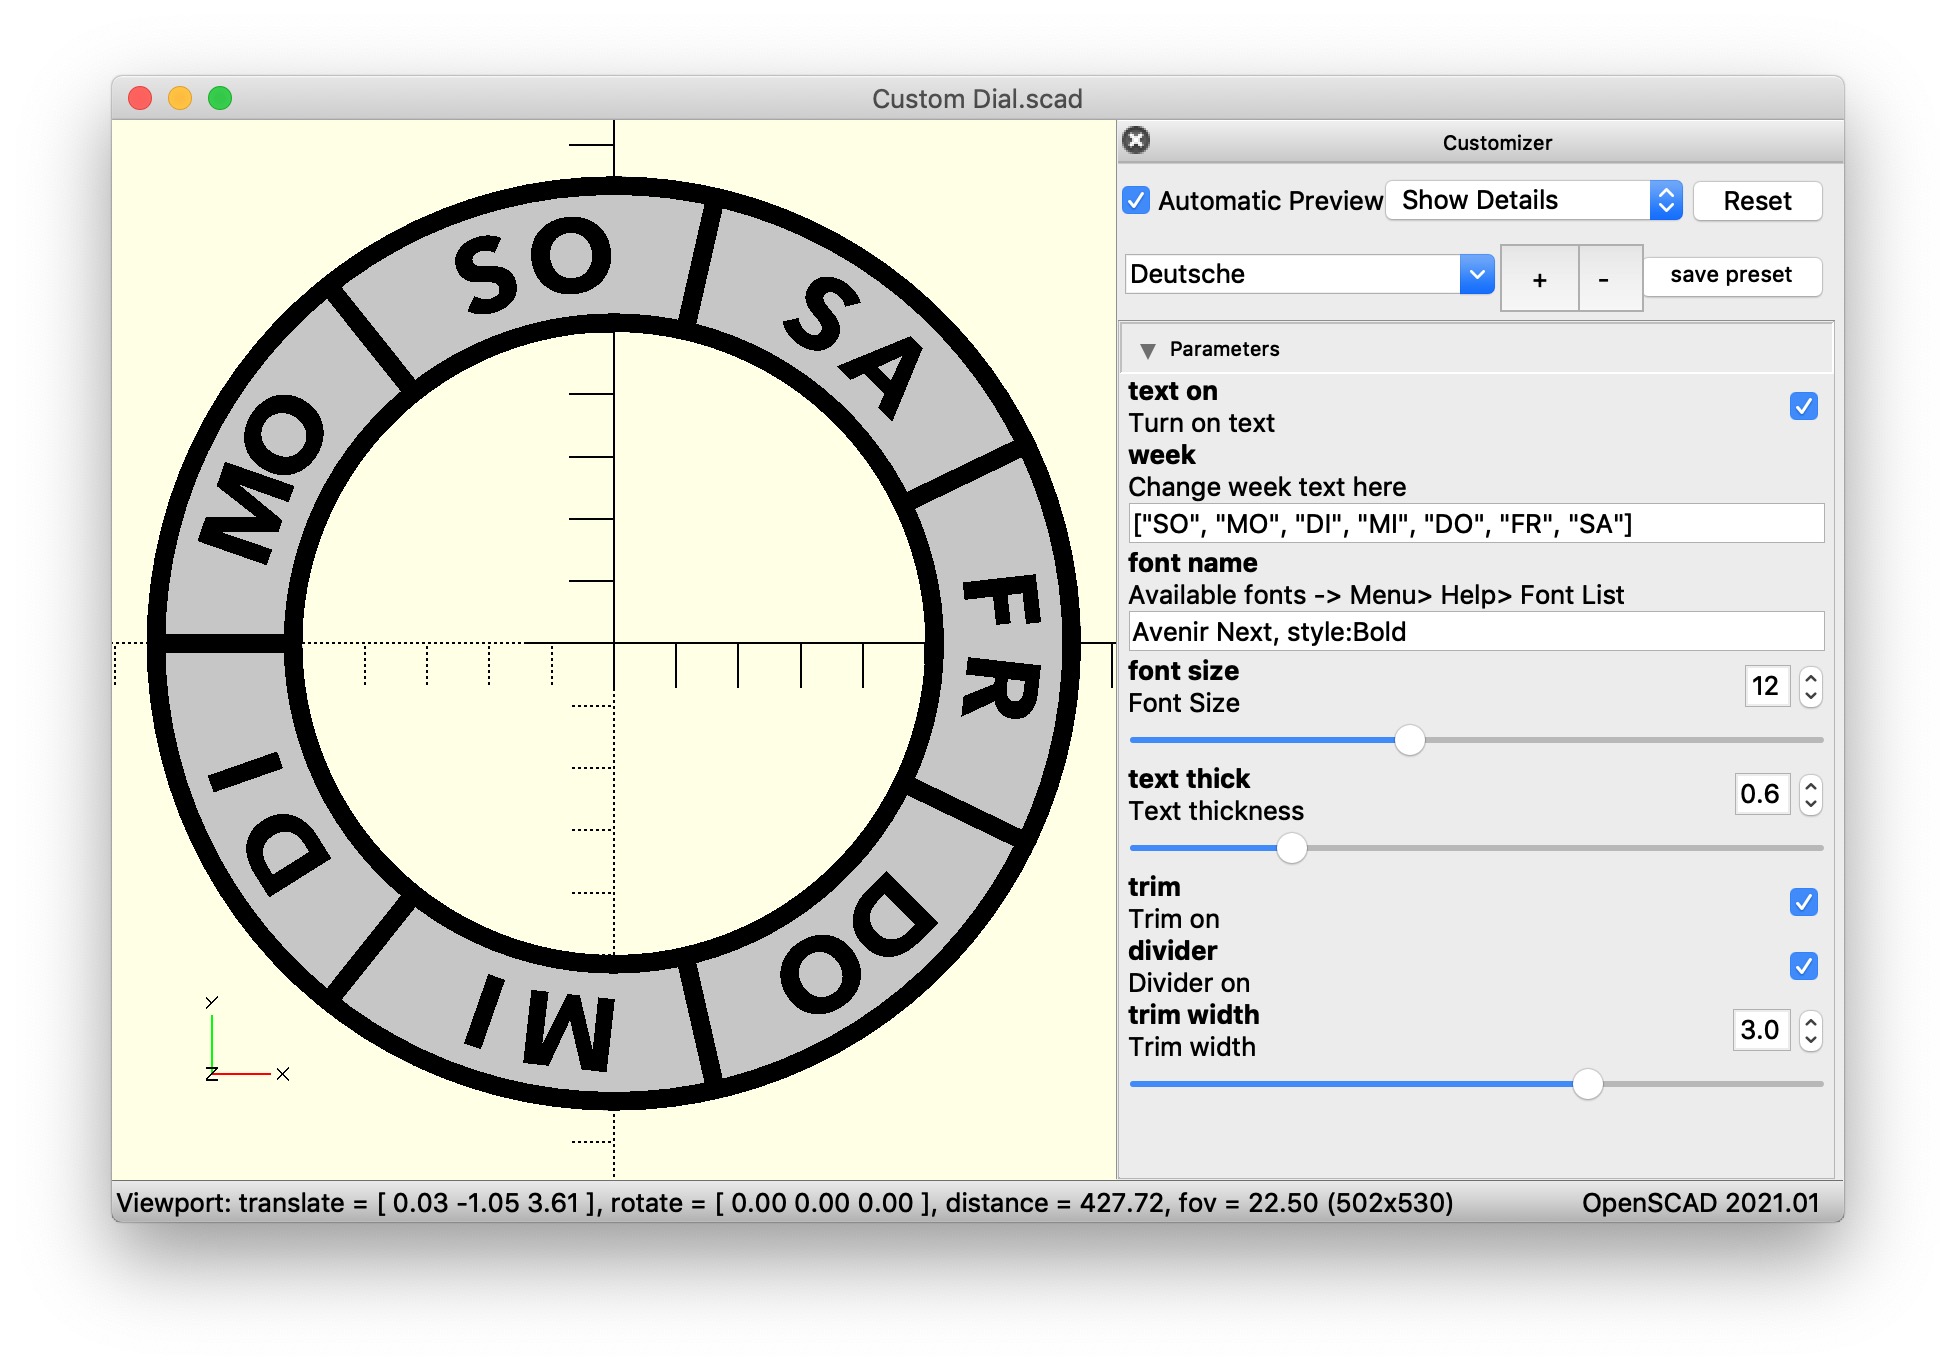Click the green fullscreen window button
Screen dimensions: 1956x1370
pos(220,98)
